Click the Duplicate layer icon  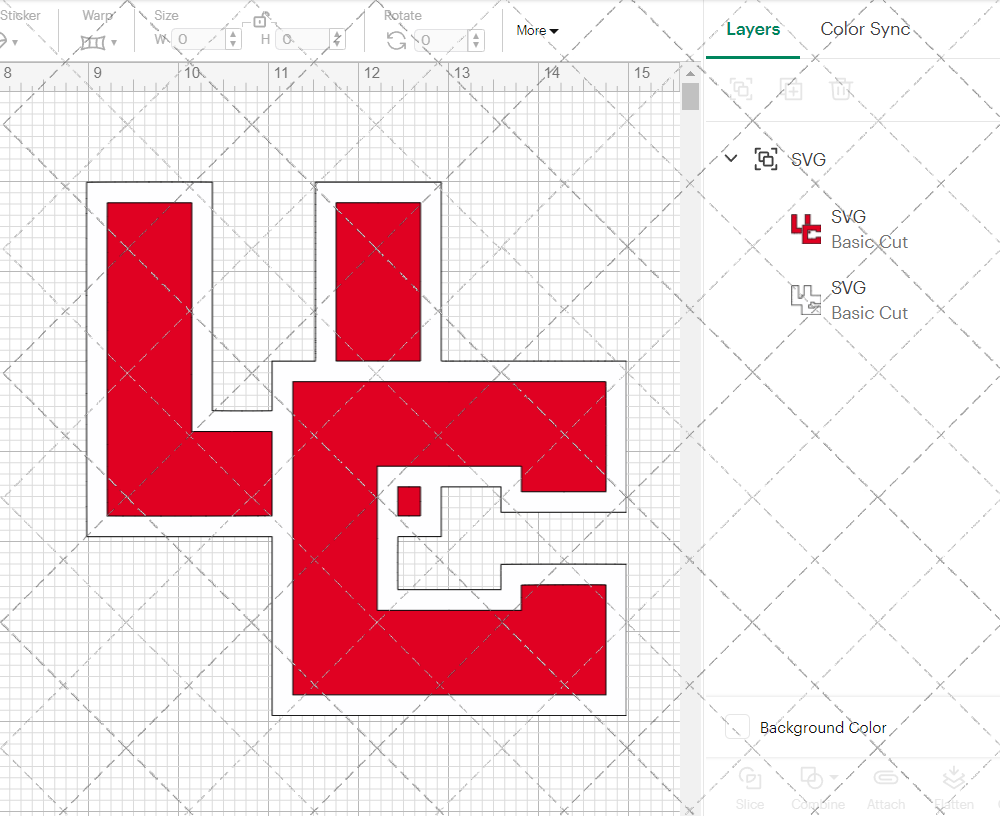[791, 89]
